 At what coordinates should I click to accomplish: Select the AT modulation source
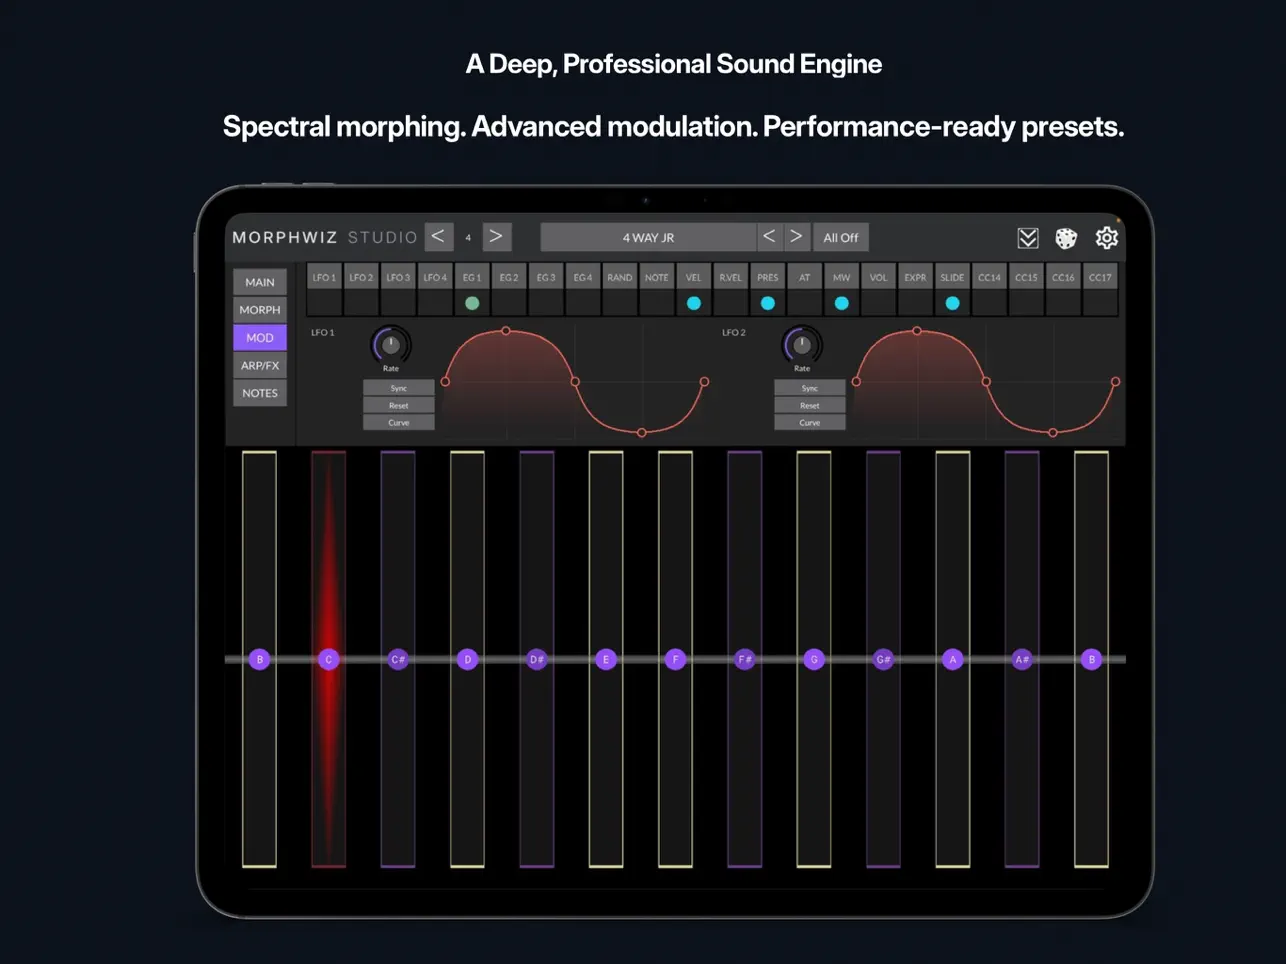805,277
